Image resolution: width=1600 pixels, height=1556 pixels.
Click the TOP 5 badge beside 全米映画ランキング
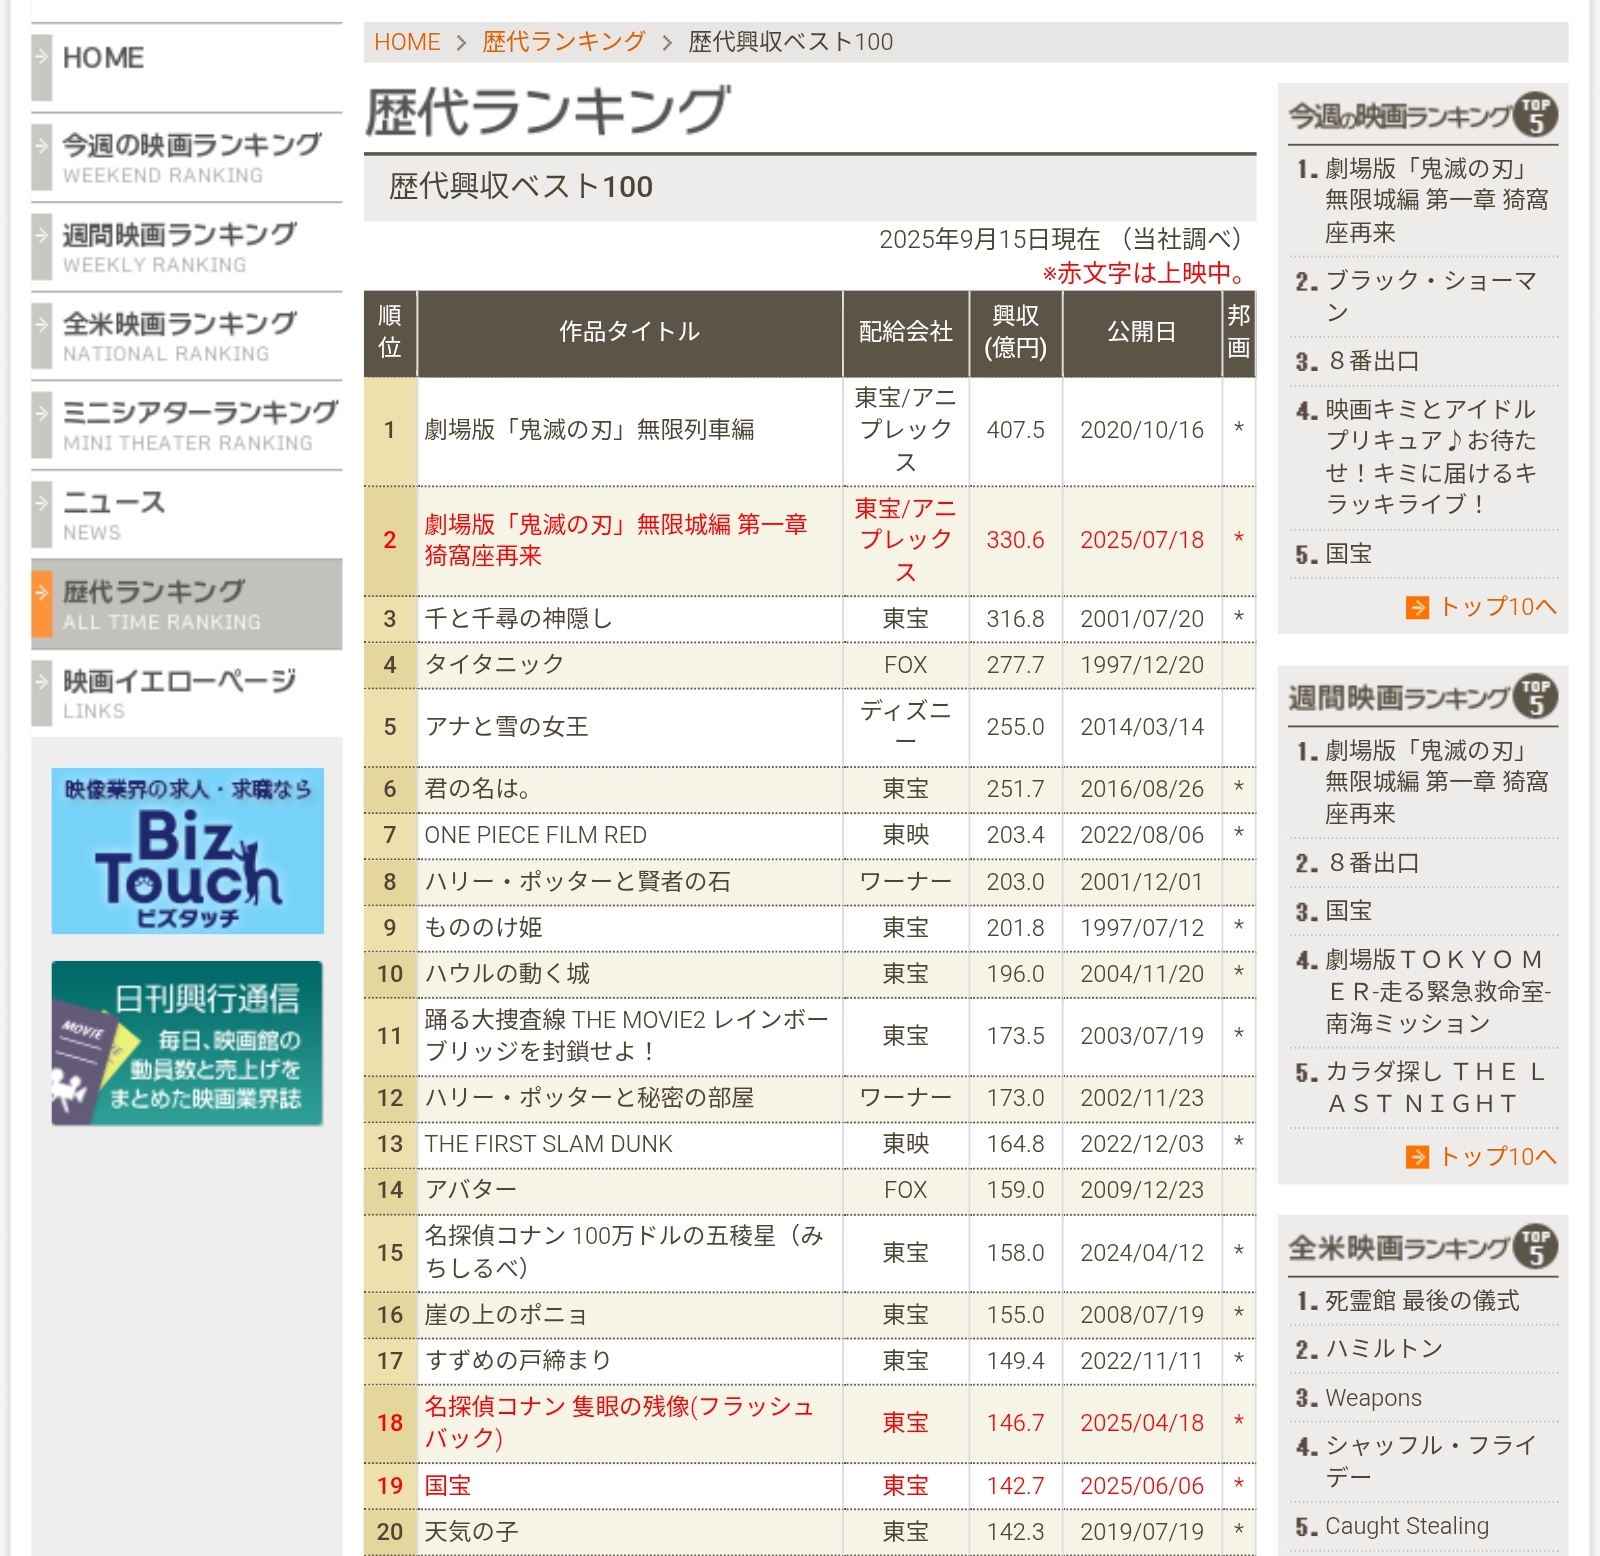coord(1535,1247)
